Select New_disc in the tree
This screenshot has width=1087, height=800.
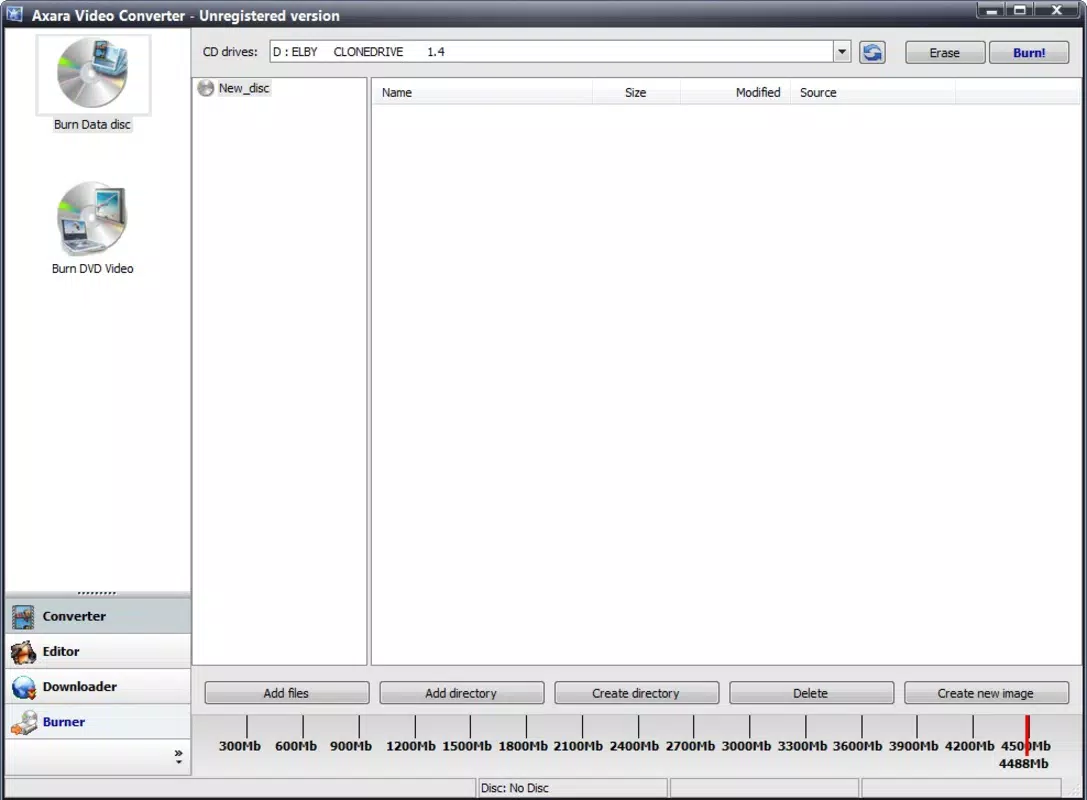[244, 88]
